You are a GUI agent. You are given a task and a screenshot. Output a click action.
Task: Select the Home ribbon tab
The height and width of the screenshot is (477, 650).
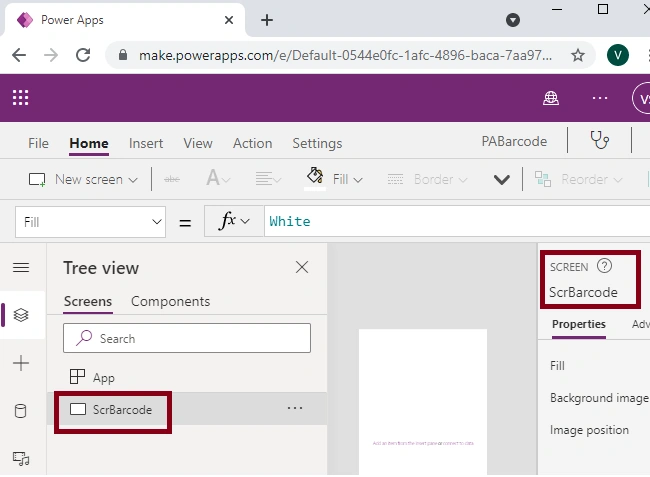(x=89, y=143)
